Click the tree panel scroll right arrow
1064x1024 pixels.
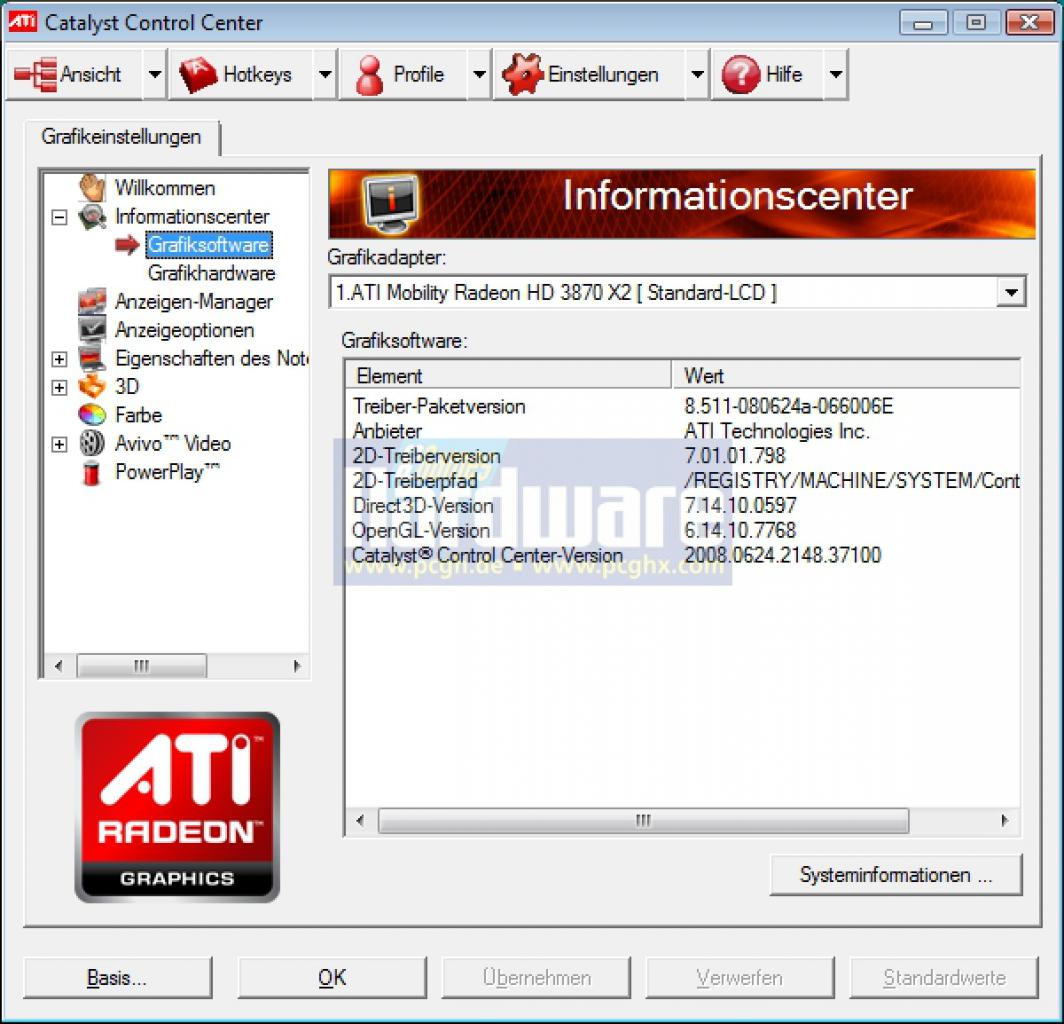[297, 666]
